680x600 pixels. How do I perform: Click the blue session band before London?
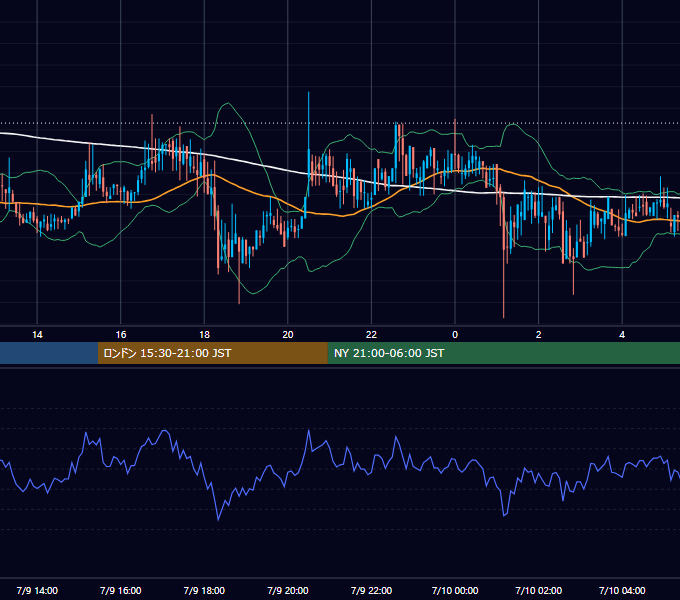49,353
